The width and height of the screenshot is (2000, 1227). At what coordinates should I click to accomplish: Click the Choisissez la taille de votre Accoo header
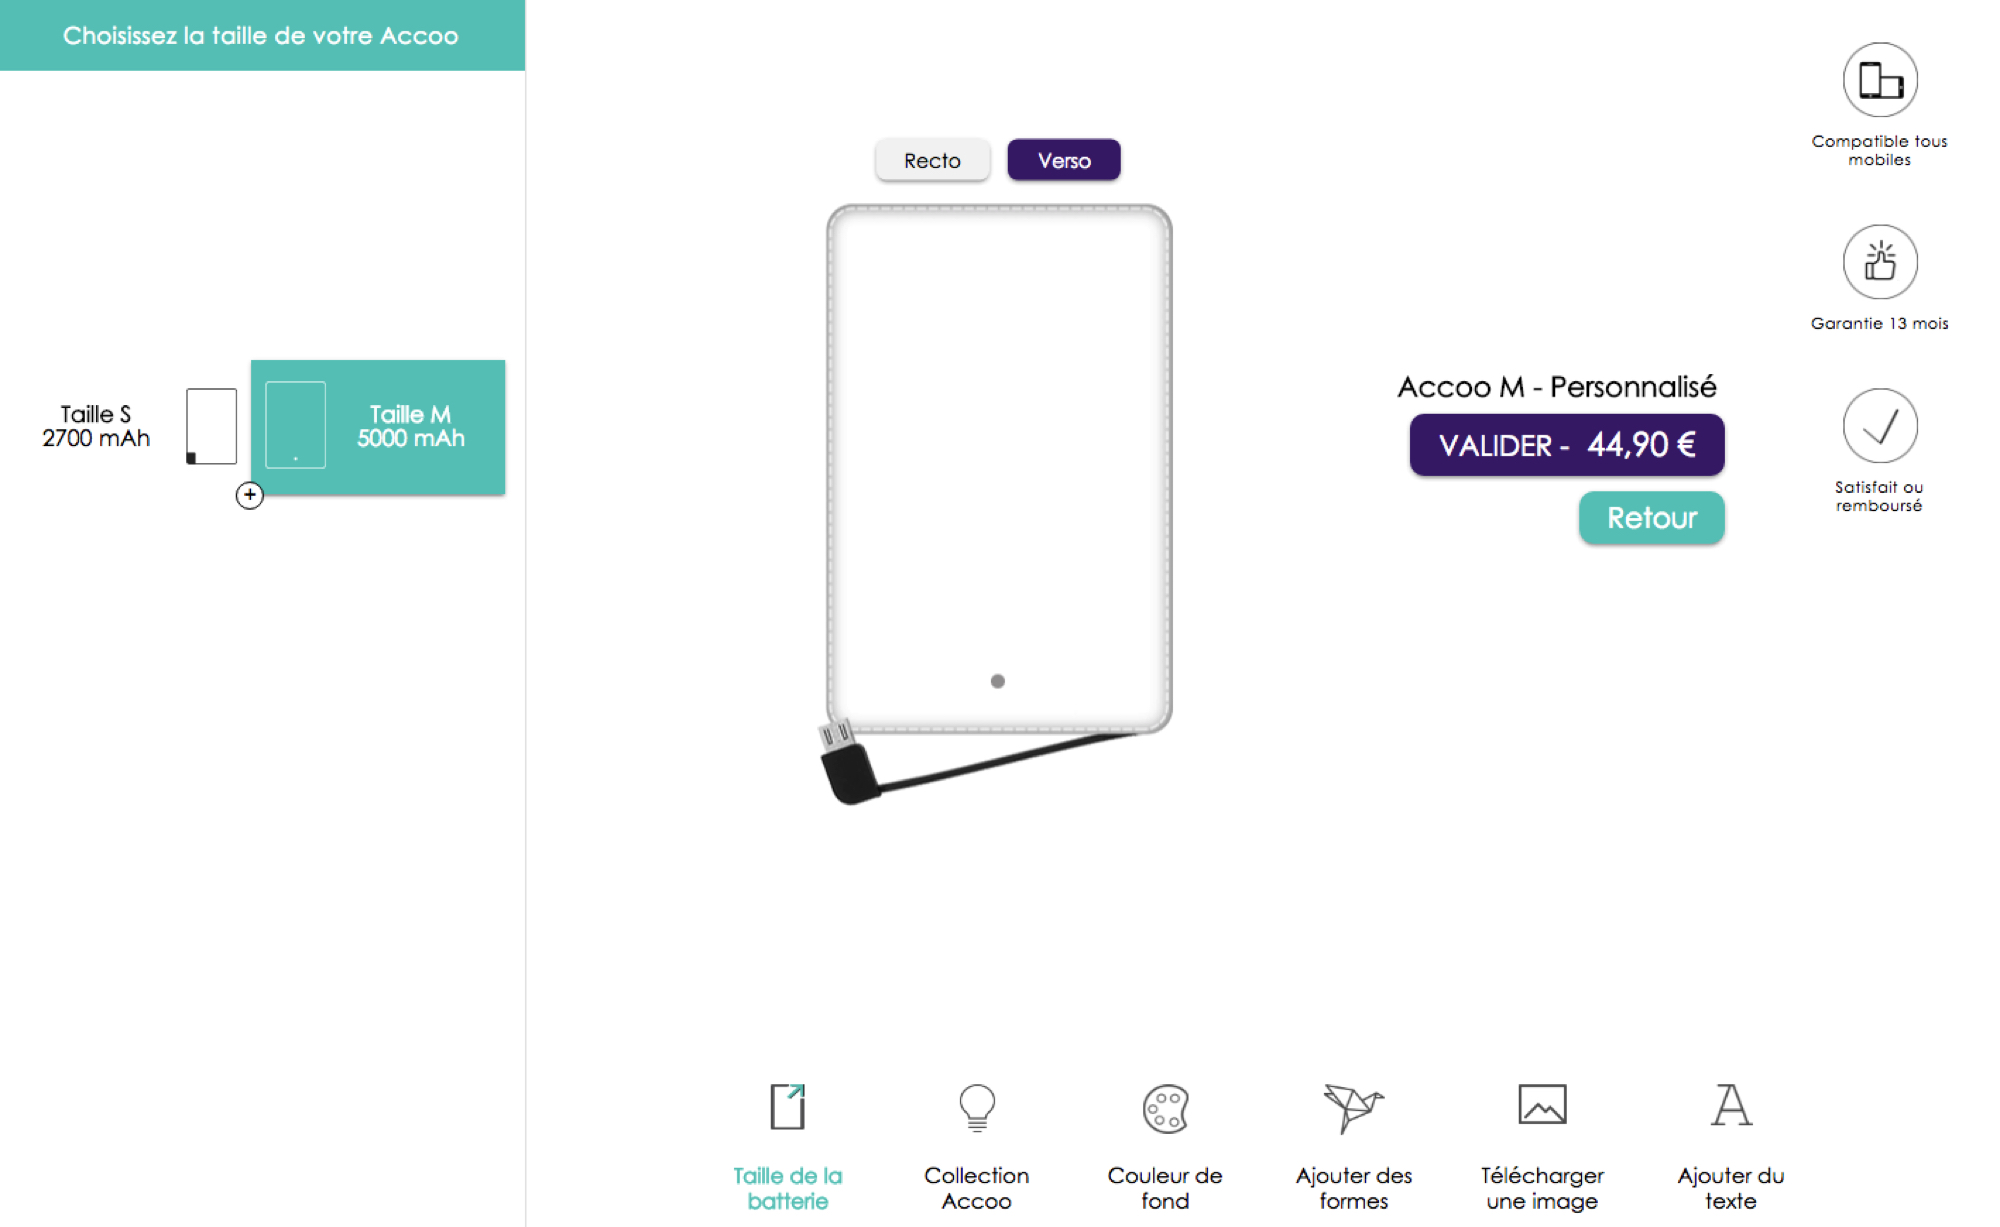pyautogui.click(x=262, y=35)
